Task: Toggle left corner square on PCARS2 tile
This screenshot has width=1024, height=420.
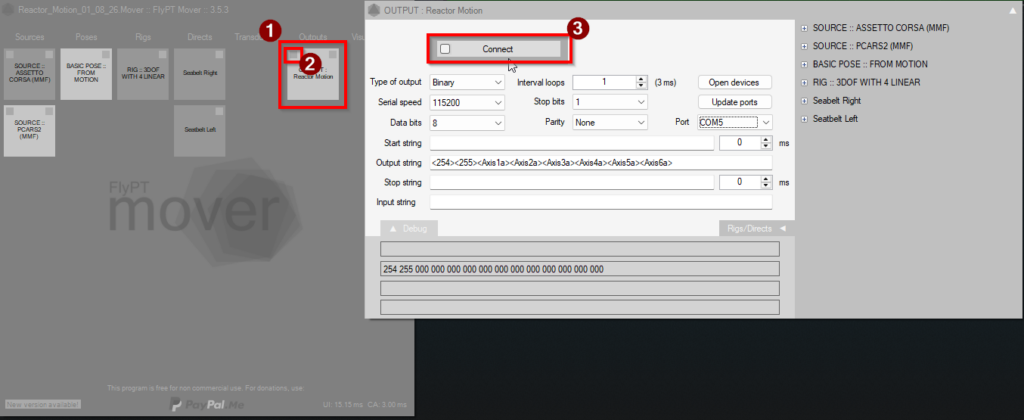Action: pyautogui.click(x=10, y=111)
